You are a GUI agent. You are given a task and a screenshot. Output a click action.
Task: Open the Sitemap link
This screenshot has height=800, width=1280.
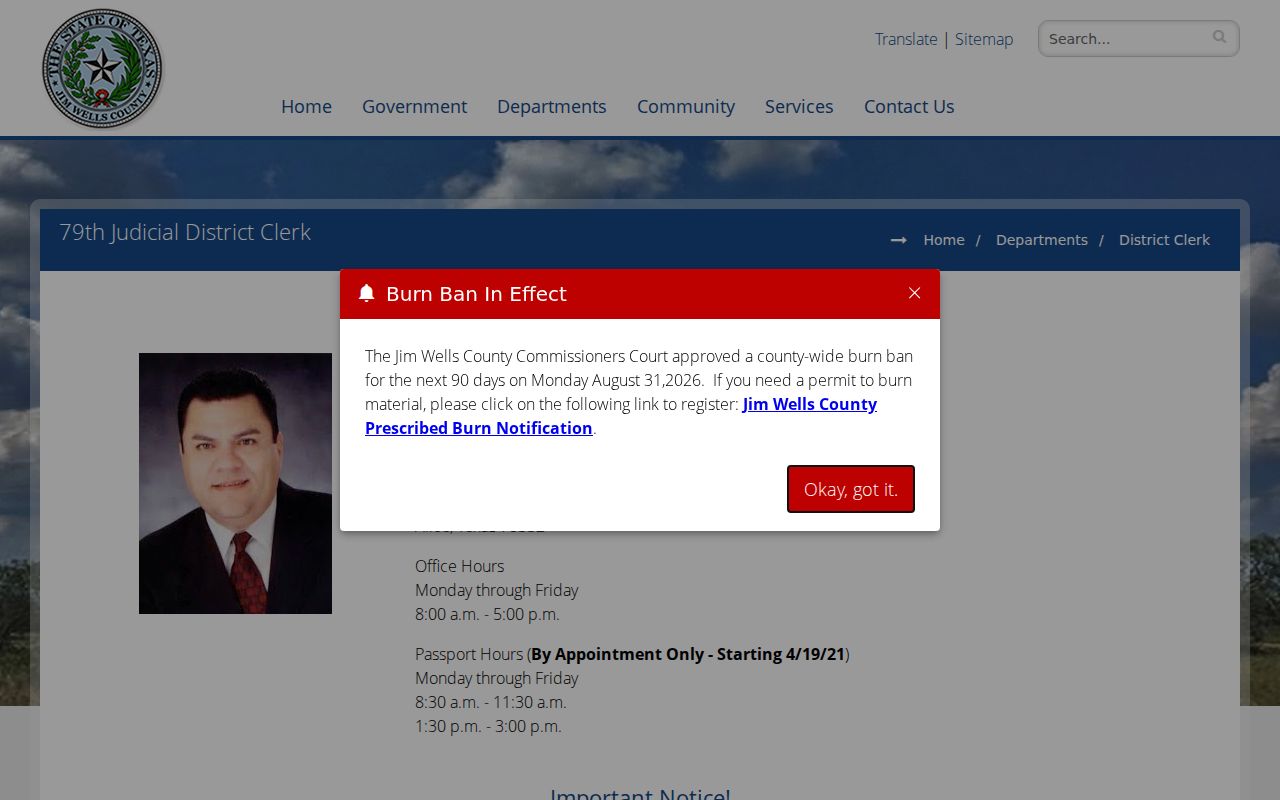[x=984, y=39]
